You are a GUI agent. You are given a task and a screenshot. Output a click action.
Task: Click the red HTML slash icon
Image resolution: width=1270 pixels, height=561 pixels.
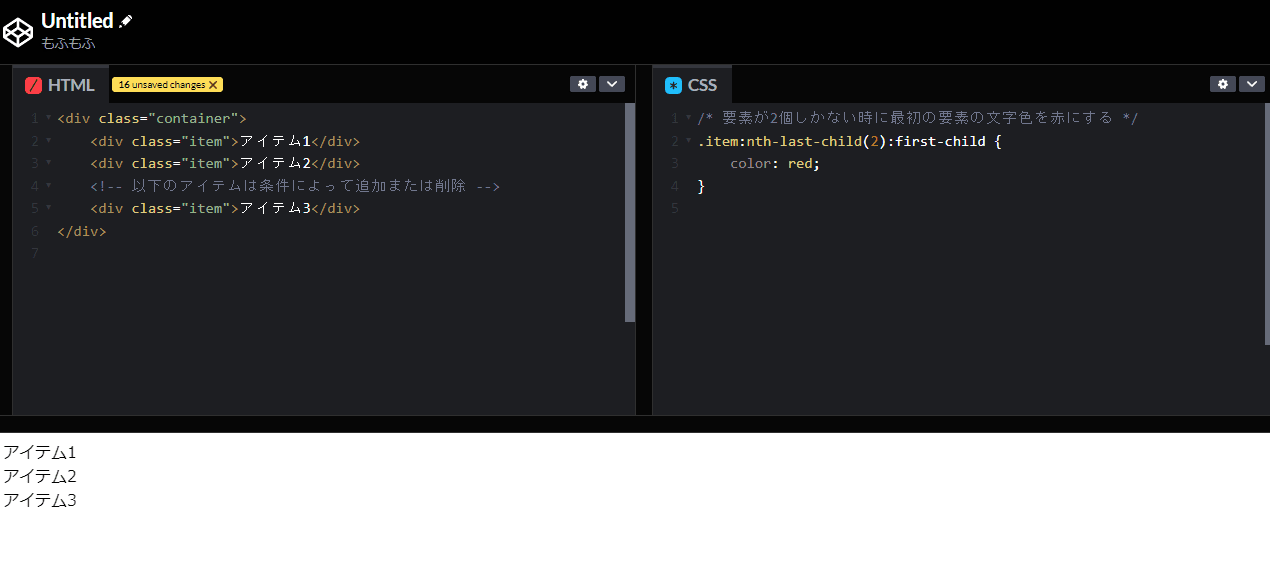pos(33,85)
